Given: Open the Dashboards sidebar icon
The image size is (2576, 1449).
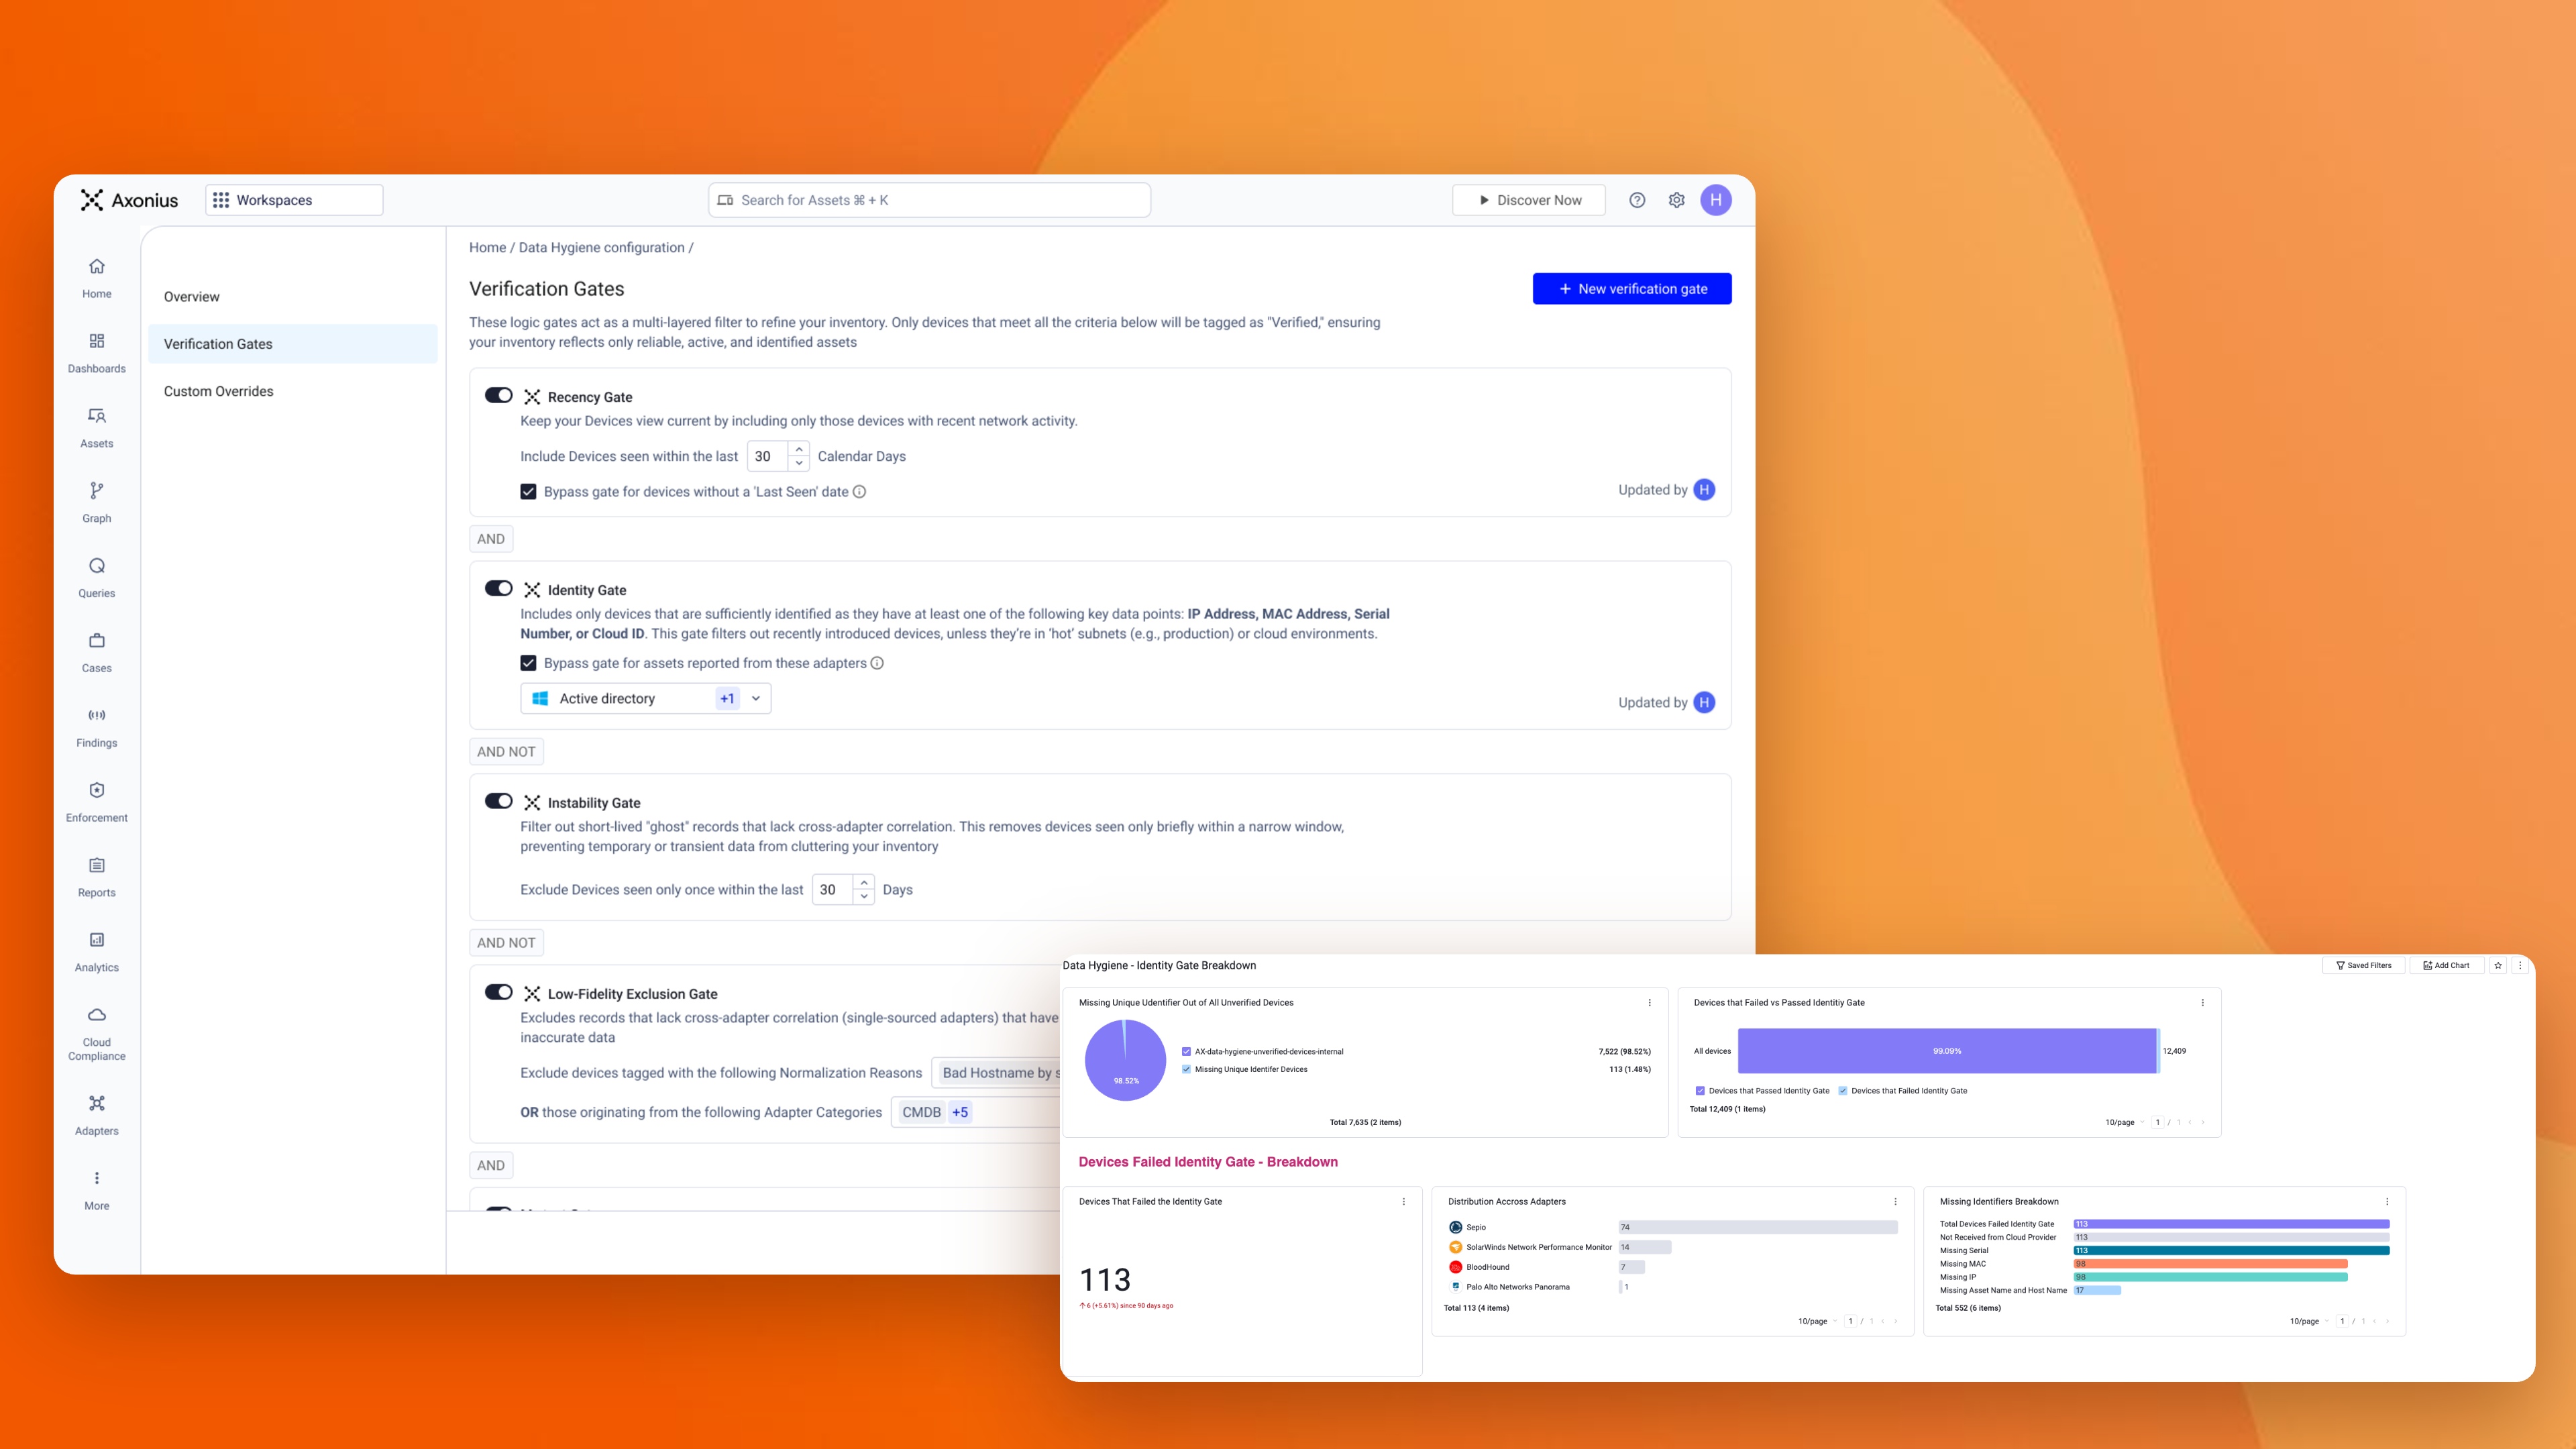Looking at the screenshot, I should 96,341.
